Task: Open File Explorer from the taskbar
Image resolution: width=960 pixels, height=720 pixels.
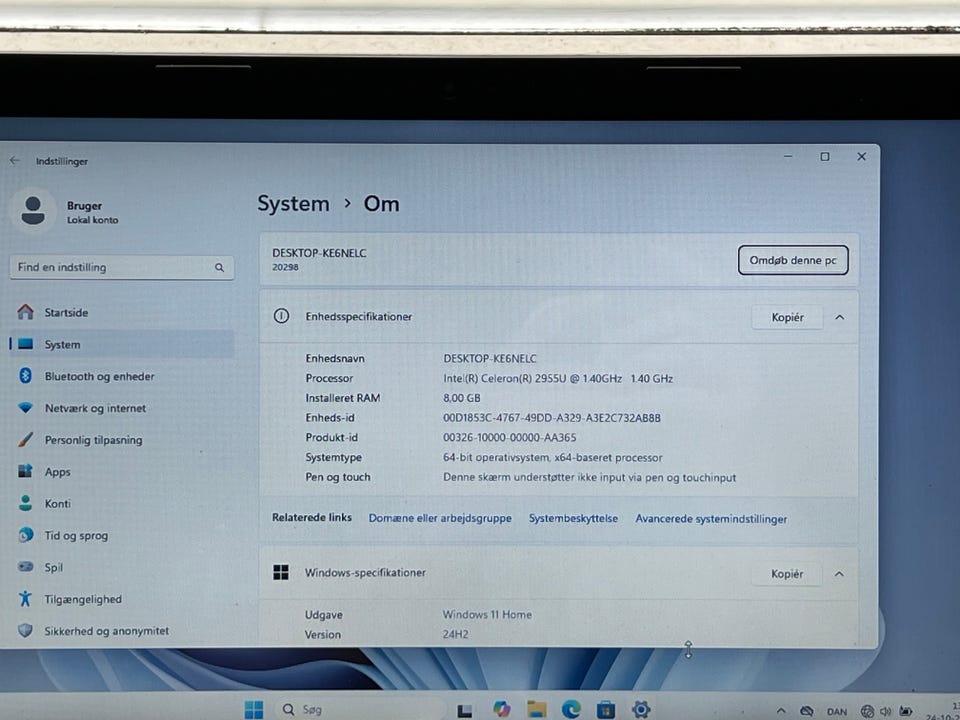Action: click(536, 710)
